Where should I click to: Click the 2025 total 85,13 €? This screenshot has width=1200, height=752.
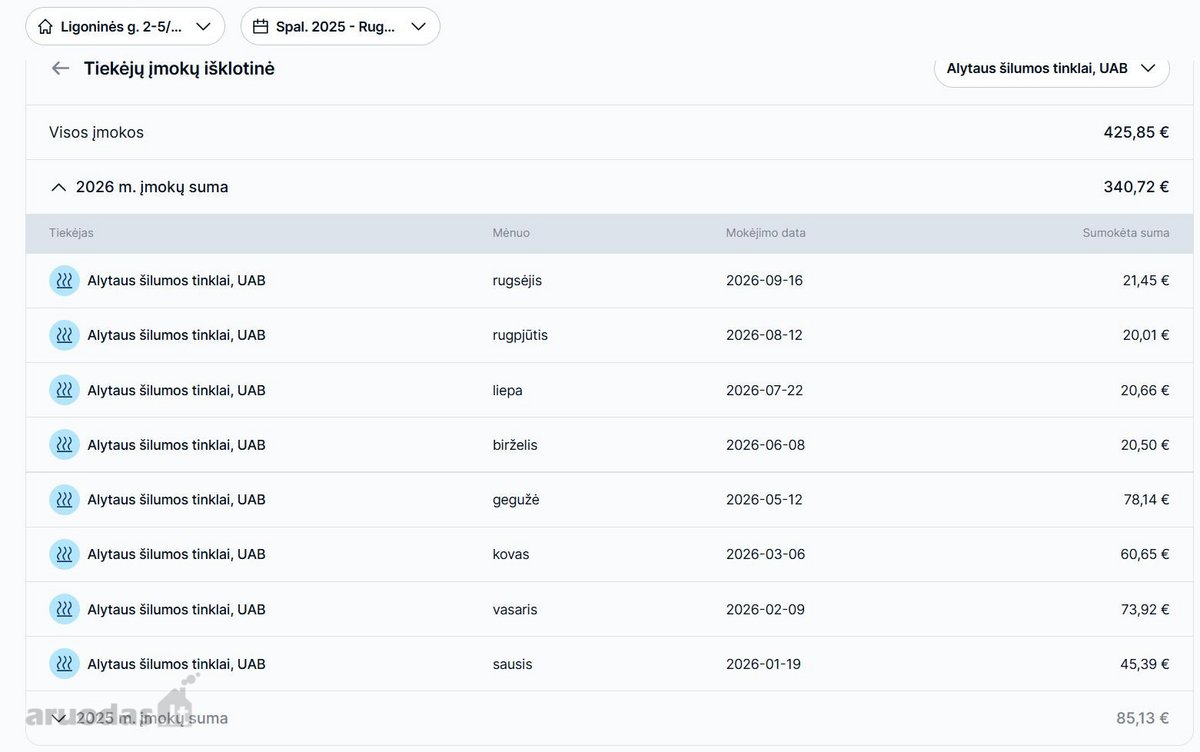[x=1143, y=718]
